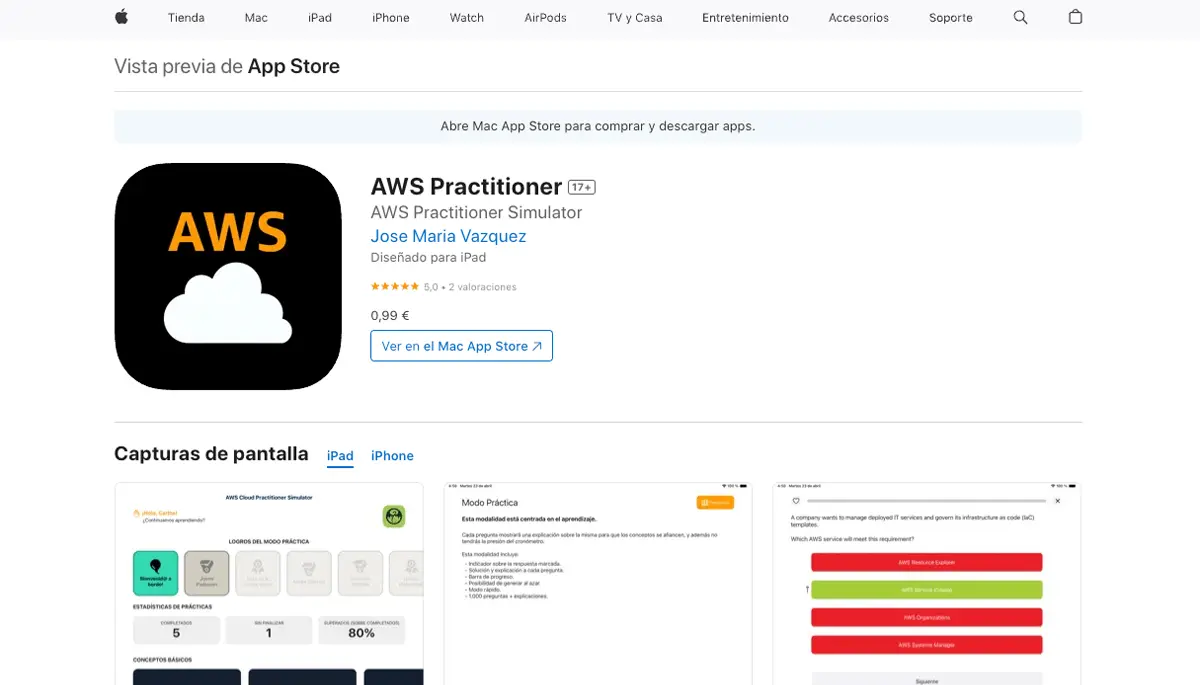Click the 0,99 € price text
This screenshot has width=1200, height=685.
(390, 315)
